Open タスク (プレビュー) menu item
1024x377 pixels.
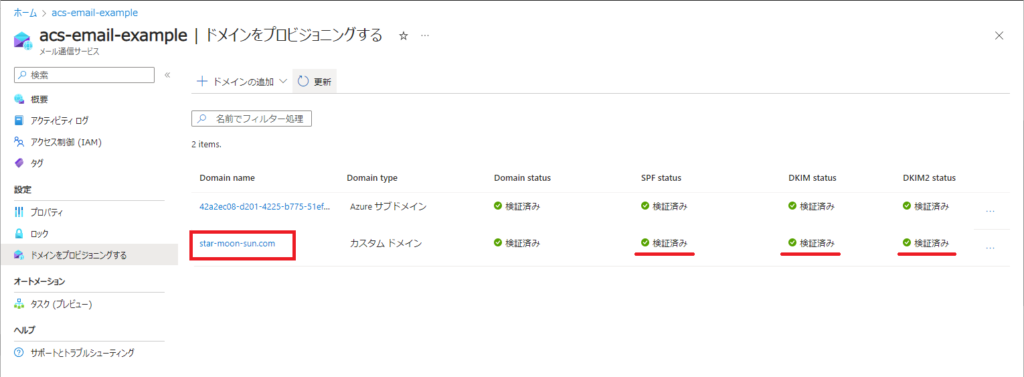61,304
